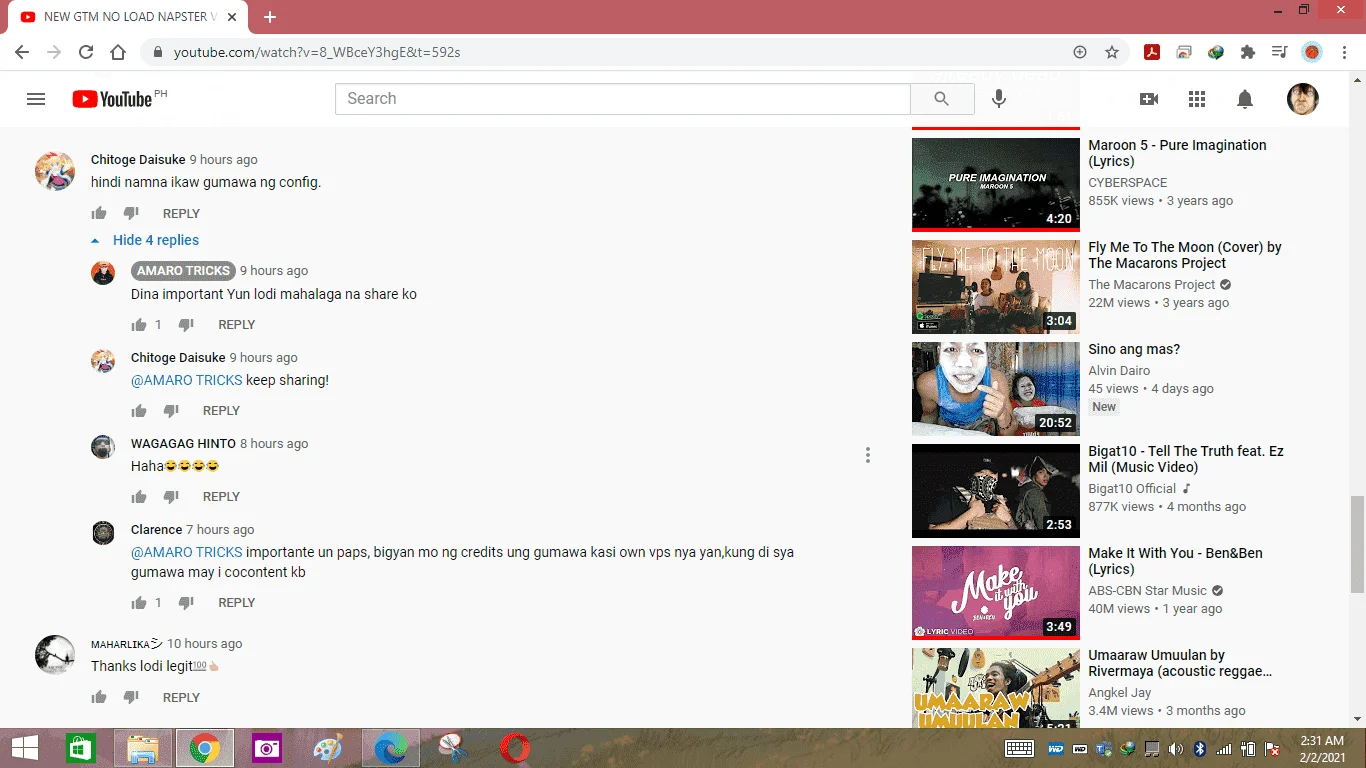The width and height of the screenshot is (1366, 768).
Task: Reload the page
Action: (86, 52)
